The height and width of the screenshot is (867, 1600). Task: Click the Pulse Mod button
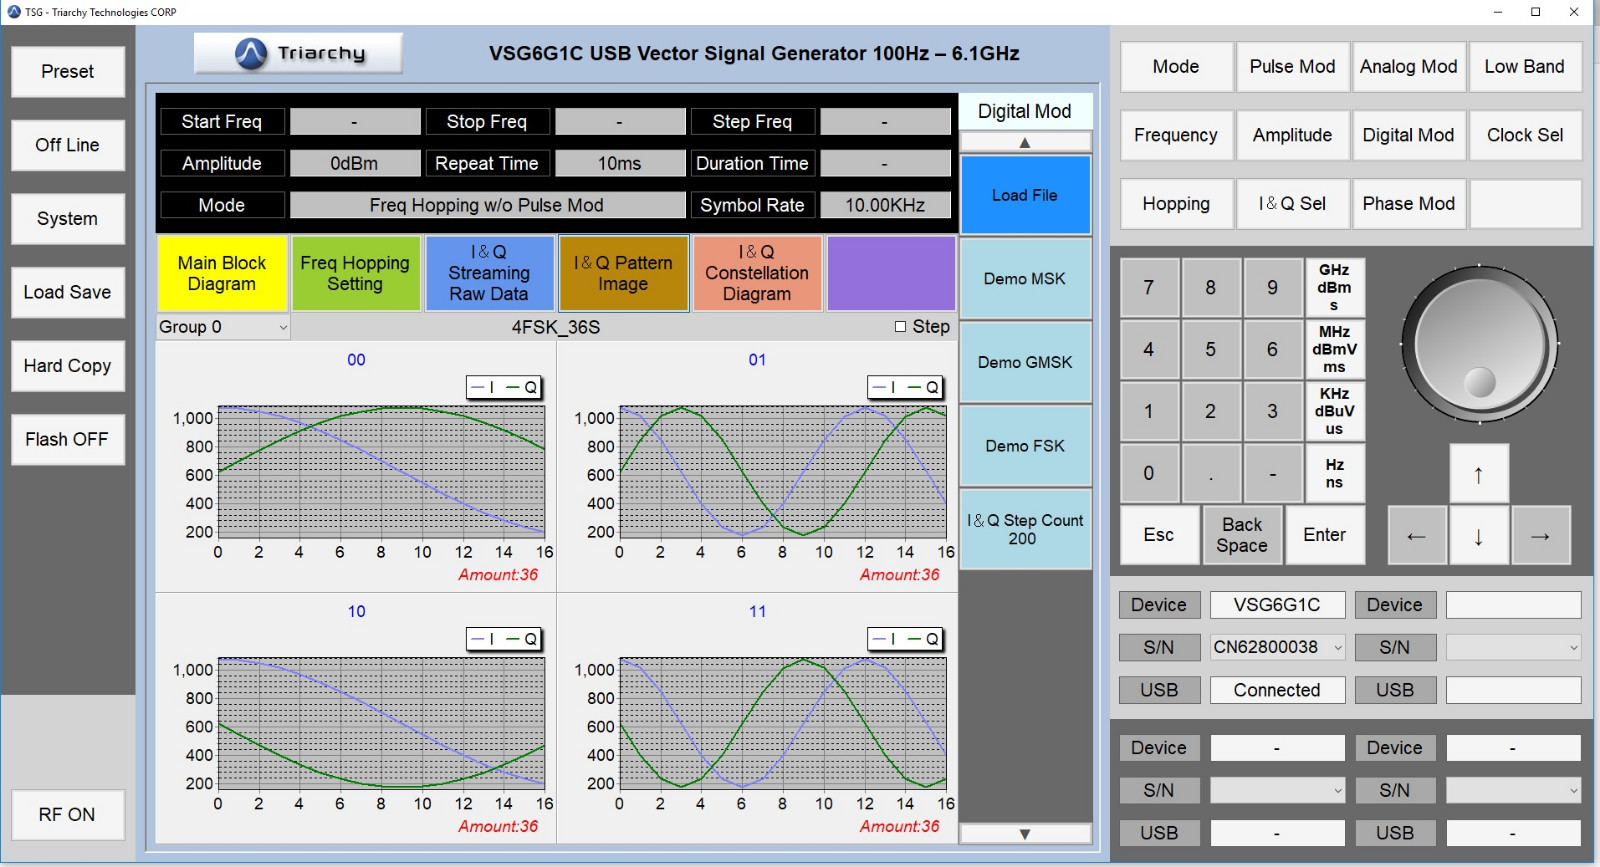[1292, 66]
